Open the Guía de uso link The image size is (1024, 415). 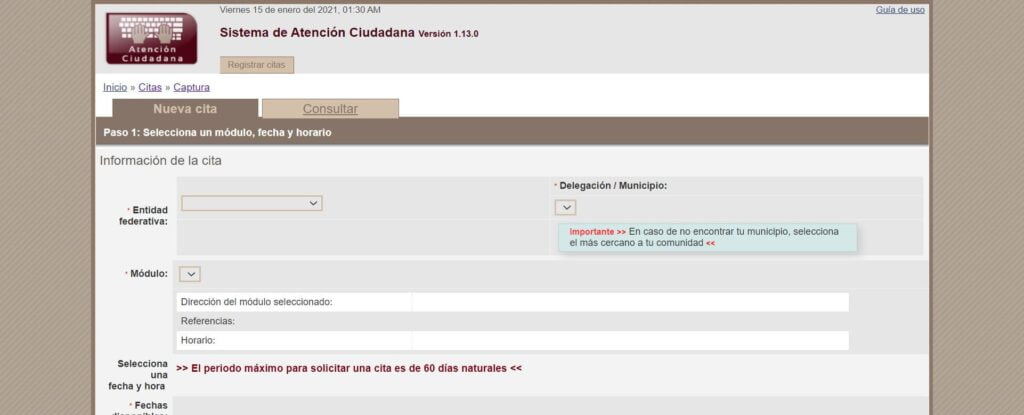click(900, 10)
